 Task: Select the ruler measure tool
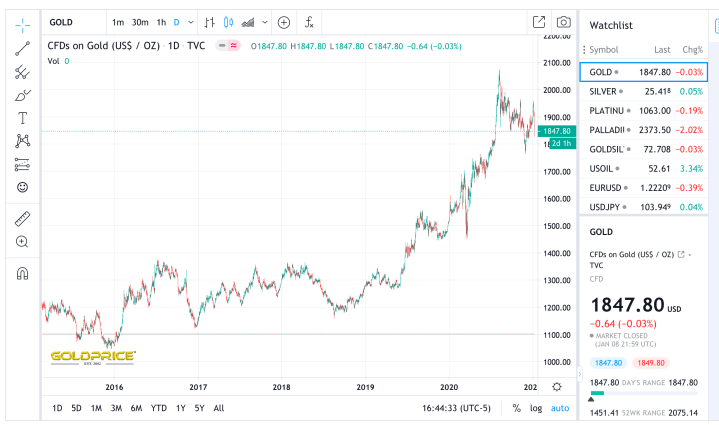click(22, 218)
